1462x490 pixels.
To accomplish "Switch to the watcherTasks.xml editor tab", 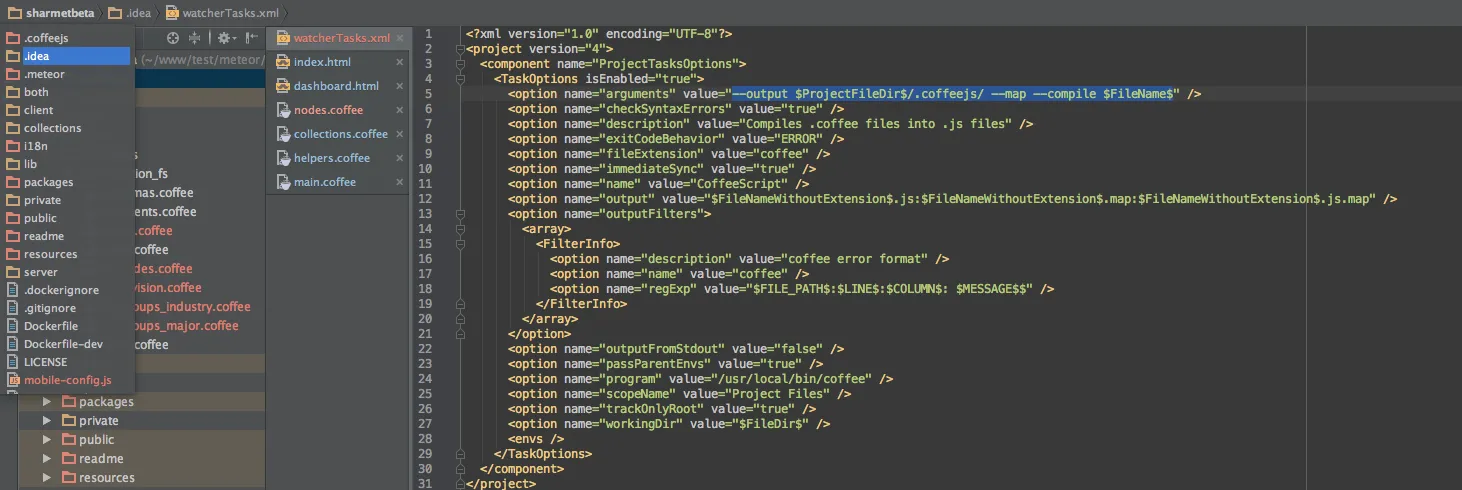I will coord(337,38).
